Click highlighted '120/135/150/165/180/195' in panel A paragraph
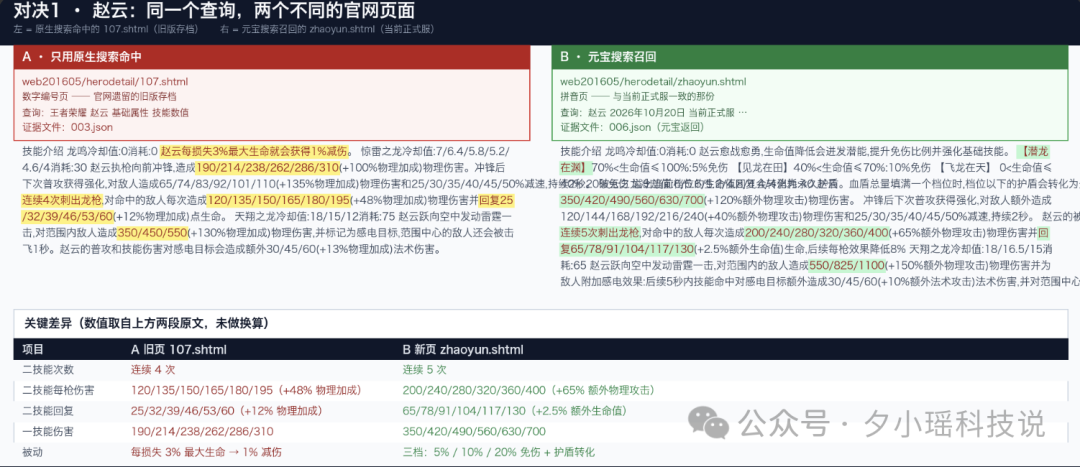 (x=278, y=200)
